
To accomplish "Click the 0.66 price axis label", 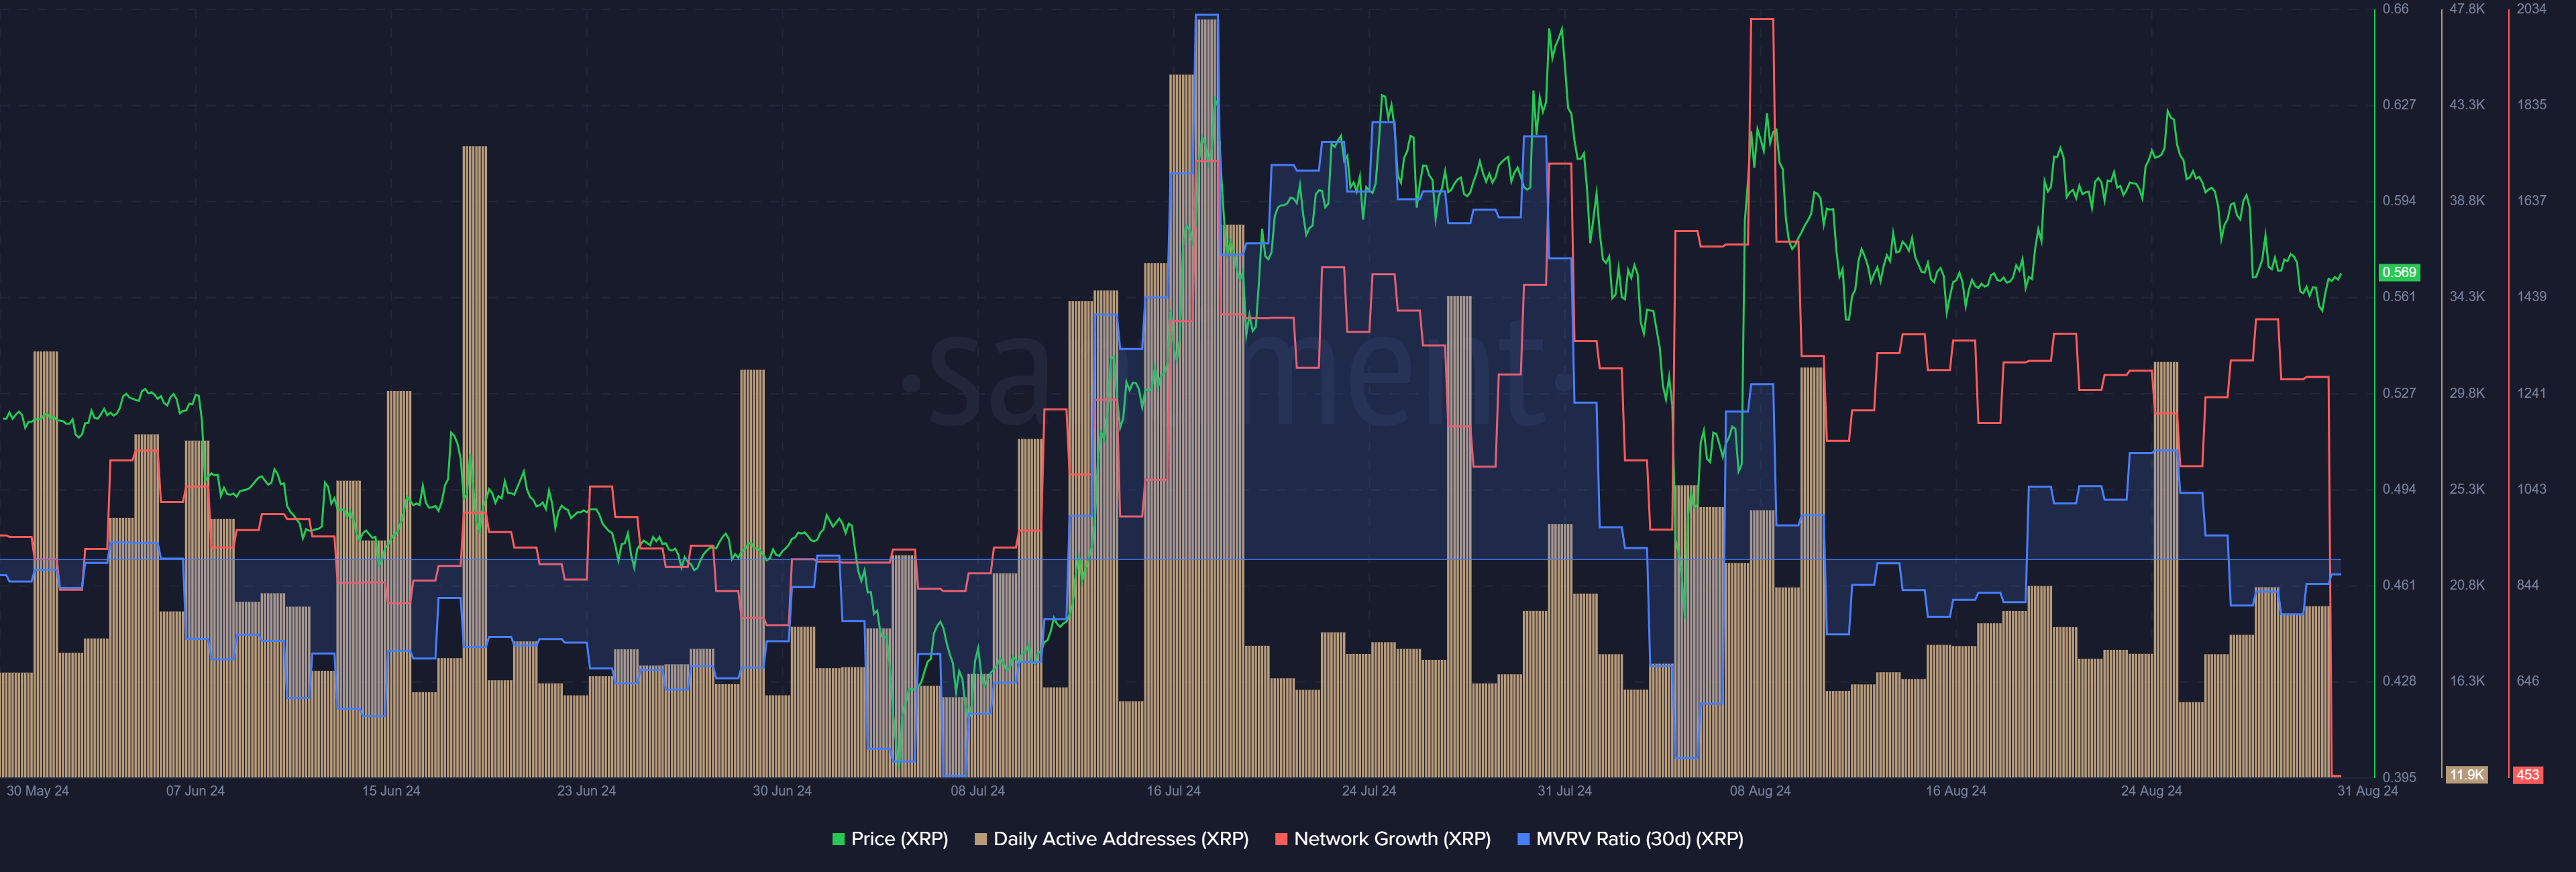I will point(2395,9).
